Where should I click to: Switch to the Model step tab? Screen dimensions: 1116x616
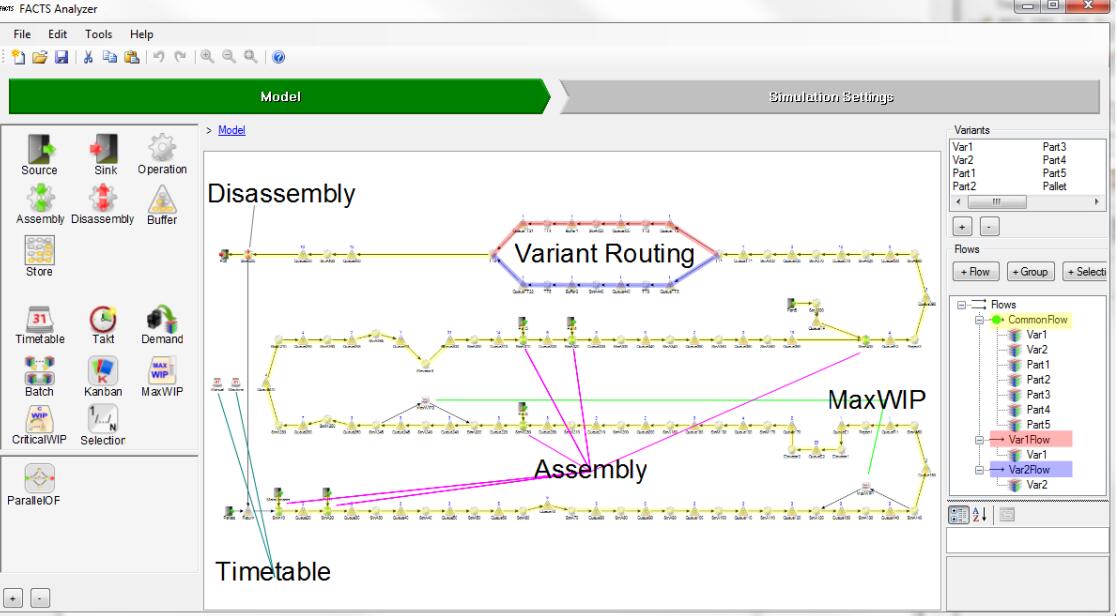(x=280, y=97)
